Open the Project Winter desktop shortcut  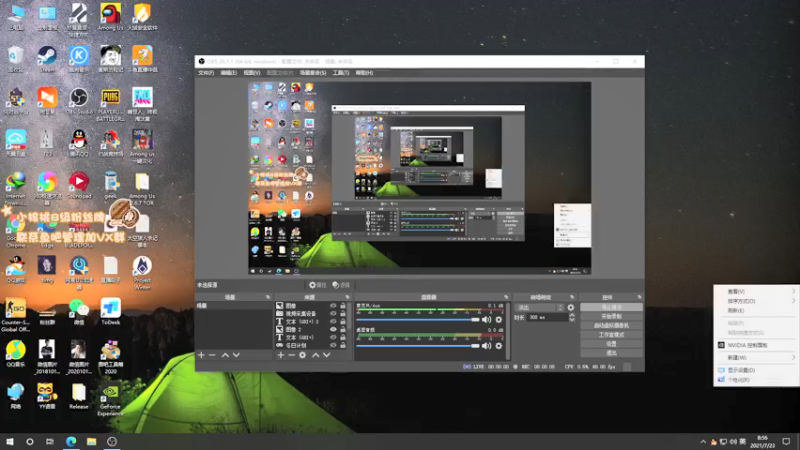[x=142, y=273]
